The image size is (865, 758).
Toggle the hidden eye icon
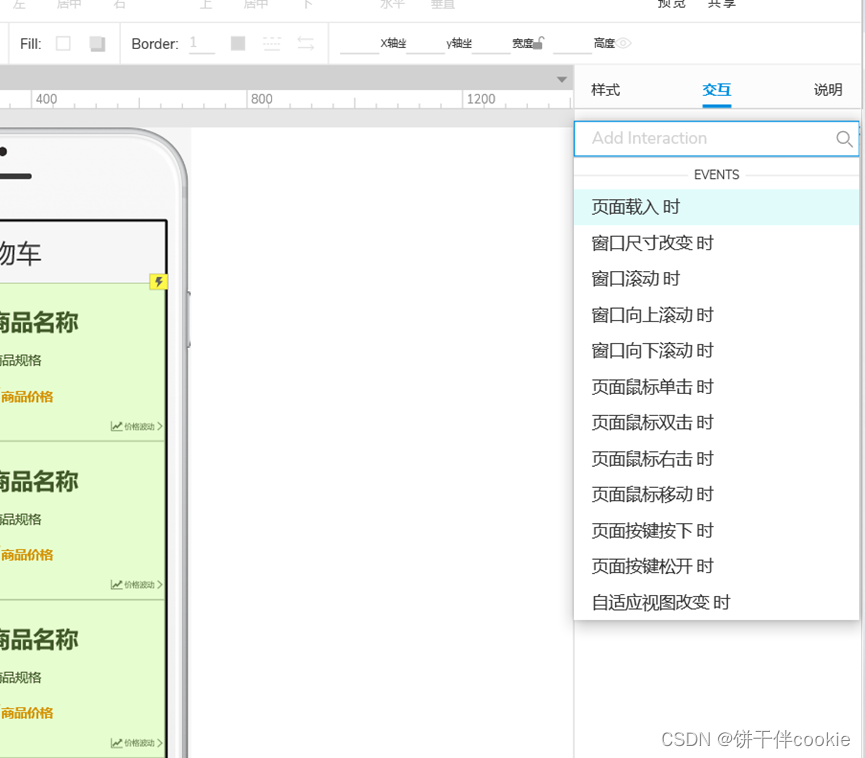[x=624, y=42]
